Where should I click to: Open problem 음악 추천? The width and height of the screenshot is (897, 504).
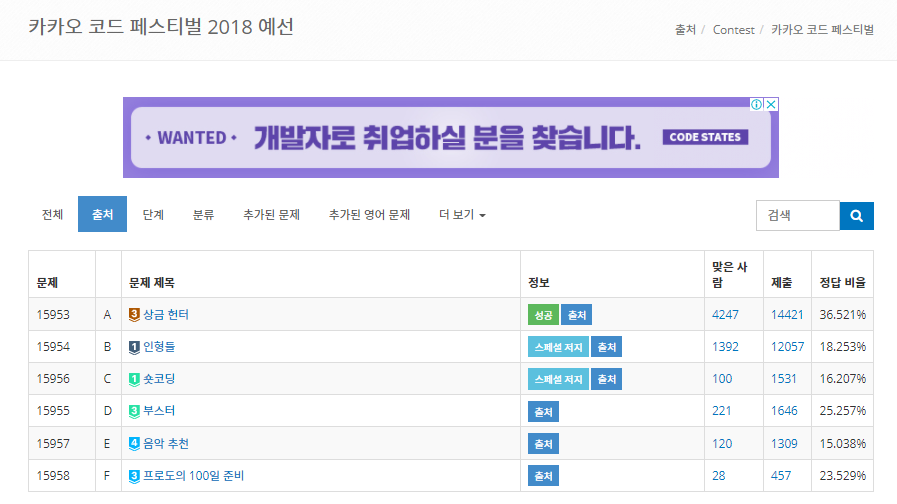tap(165, 443)
